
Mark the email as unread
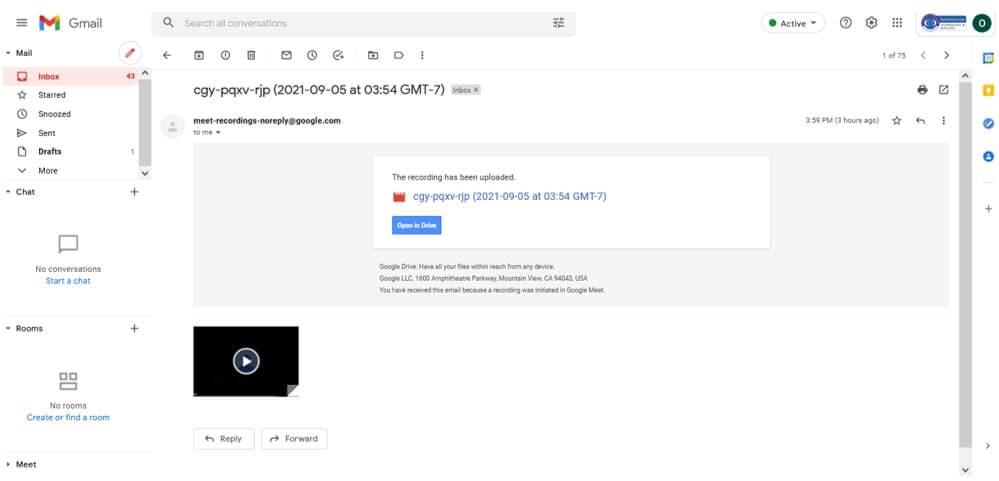(286, 55)
